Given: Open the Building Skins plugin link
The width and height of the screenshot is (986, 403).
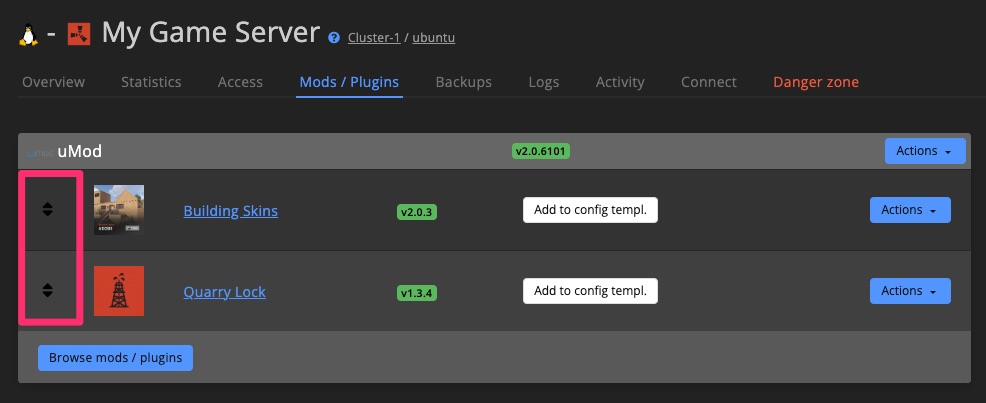Looking at the screenshot, I should click(231, 211).
